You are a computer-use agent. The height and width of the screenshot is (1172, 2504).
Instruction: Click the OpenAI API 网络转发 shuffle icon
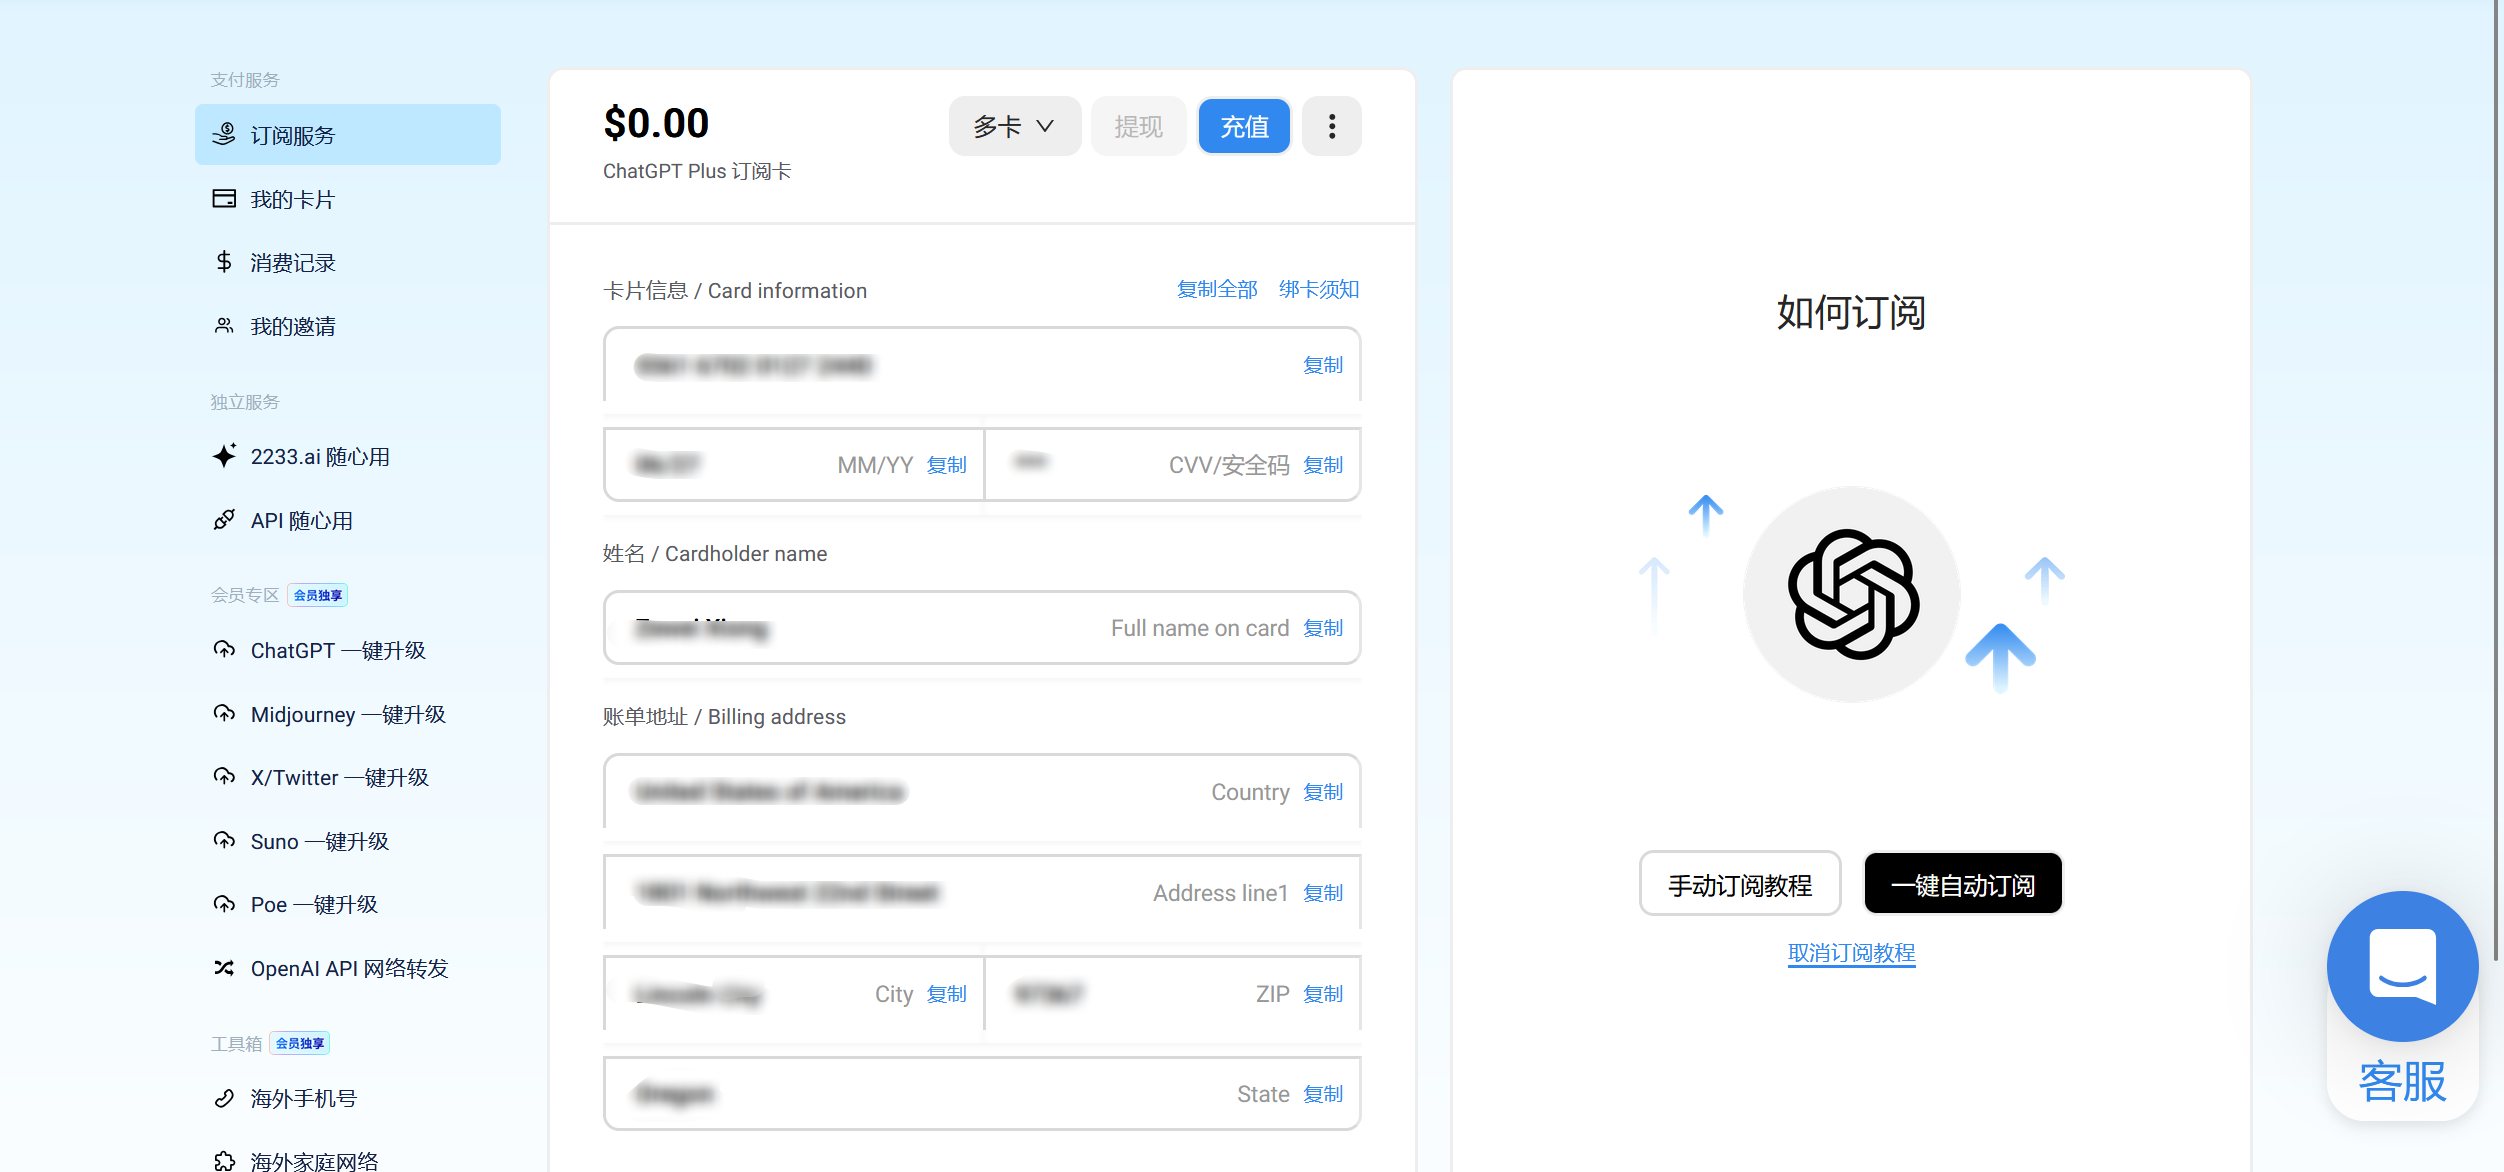pyautogui.click(x=224, y=968)
